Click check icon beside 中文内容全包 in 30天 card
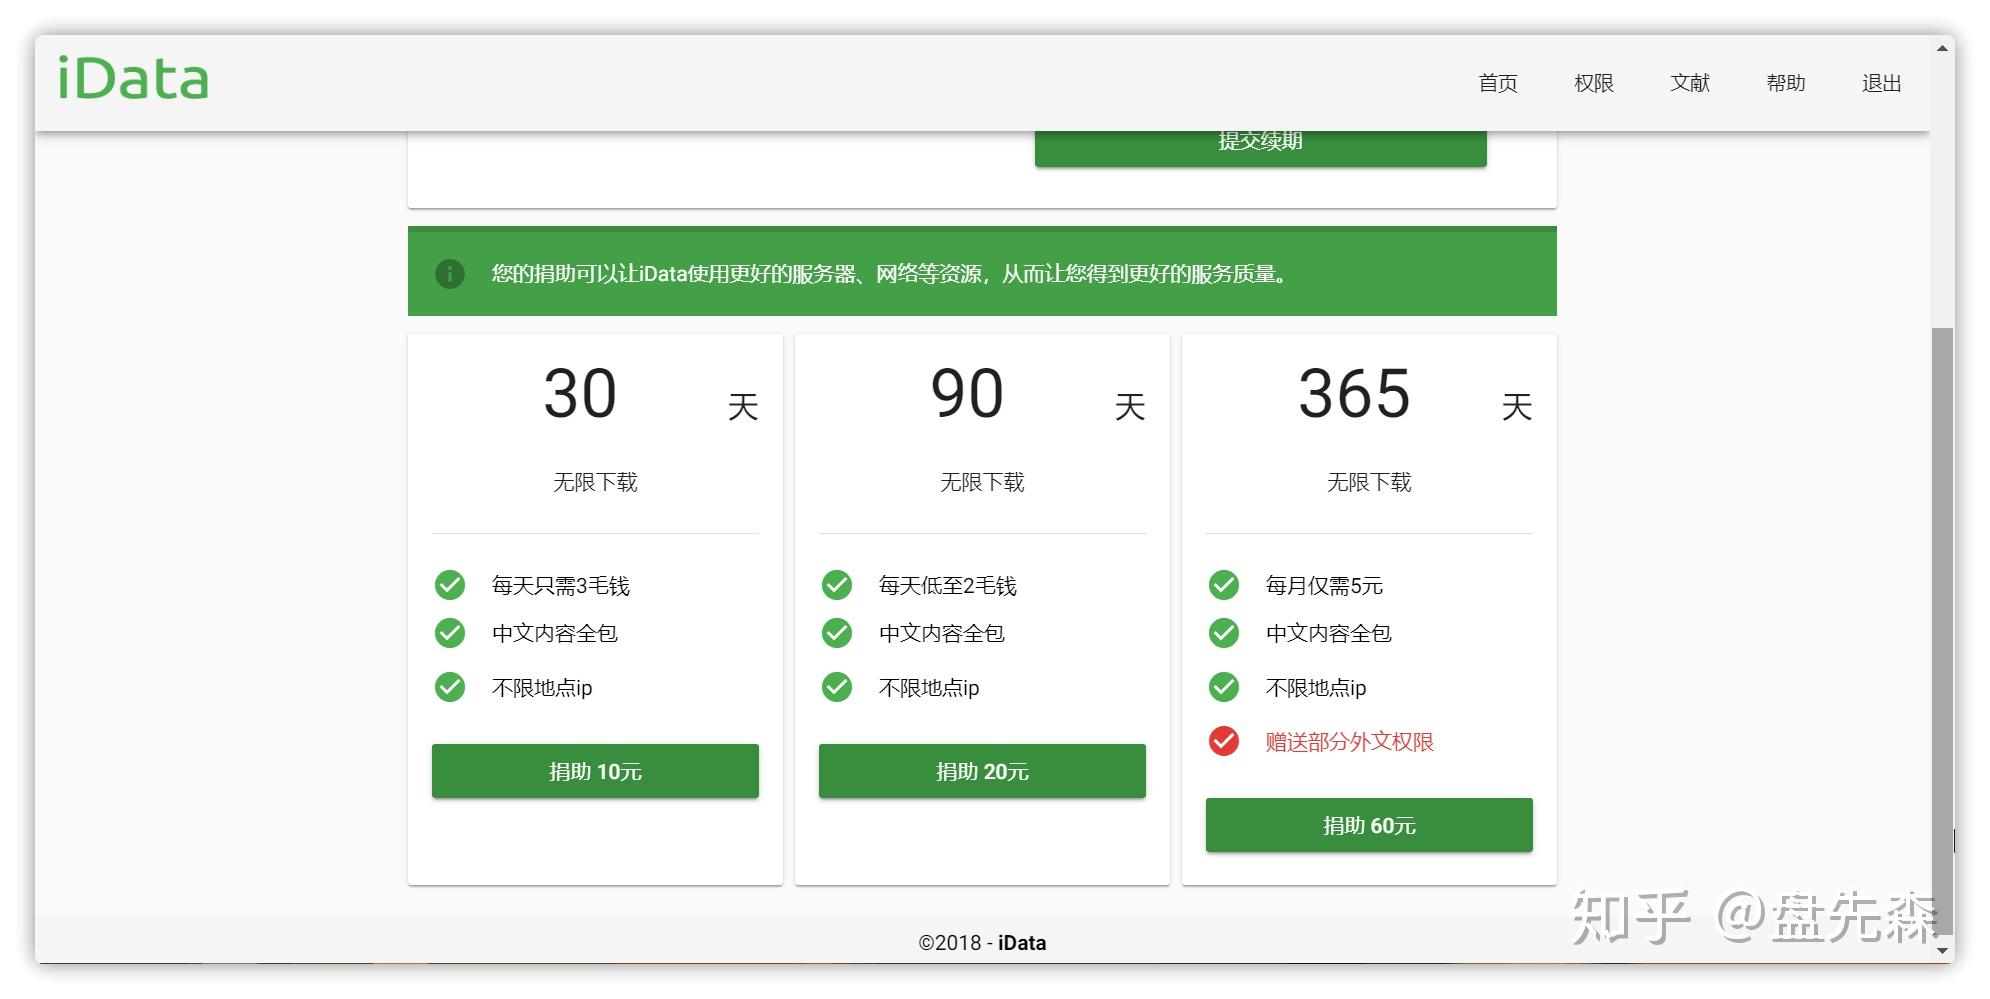The image size is (1990, 999). tap(450, 633)
